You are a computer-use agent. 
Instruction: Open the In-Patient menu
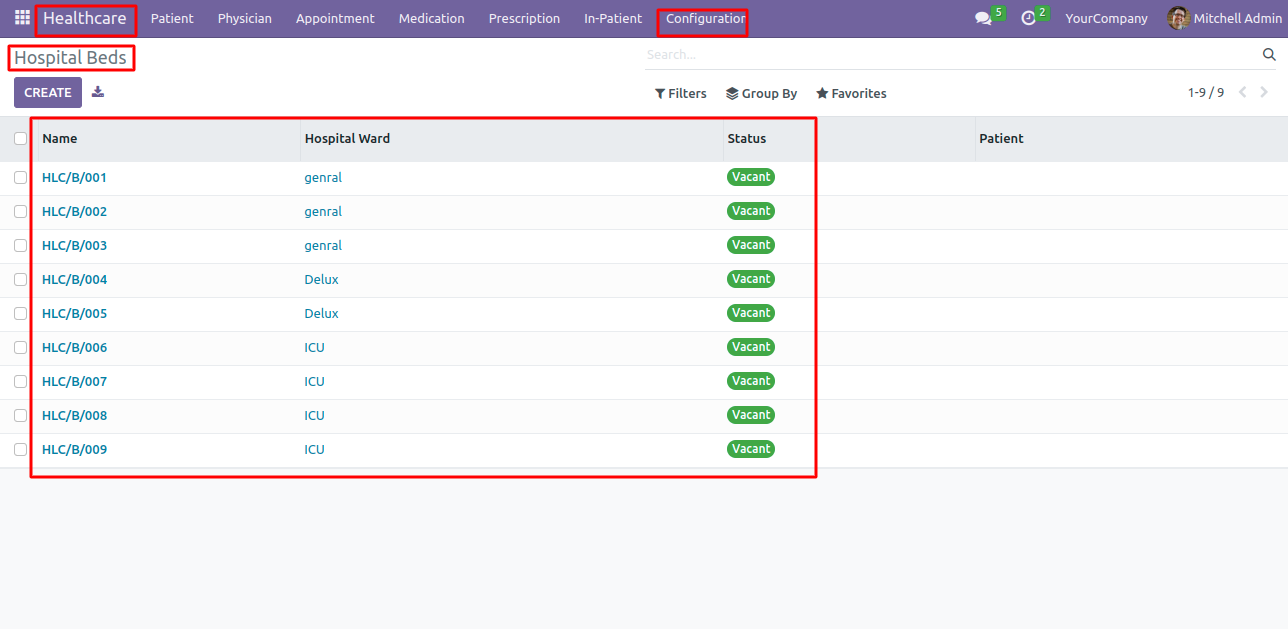coord(613,18)
